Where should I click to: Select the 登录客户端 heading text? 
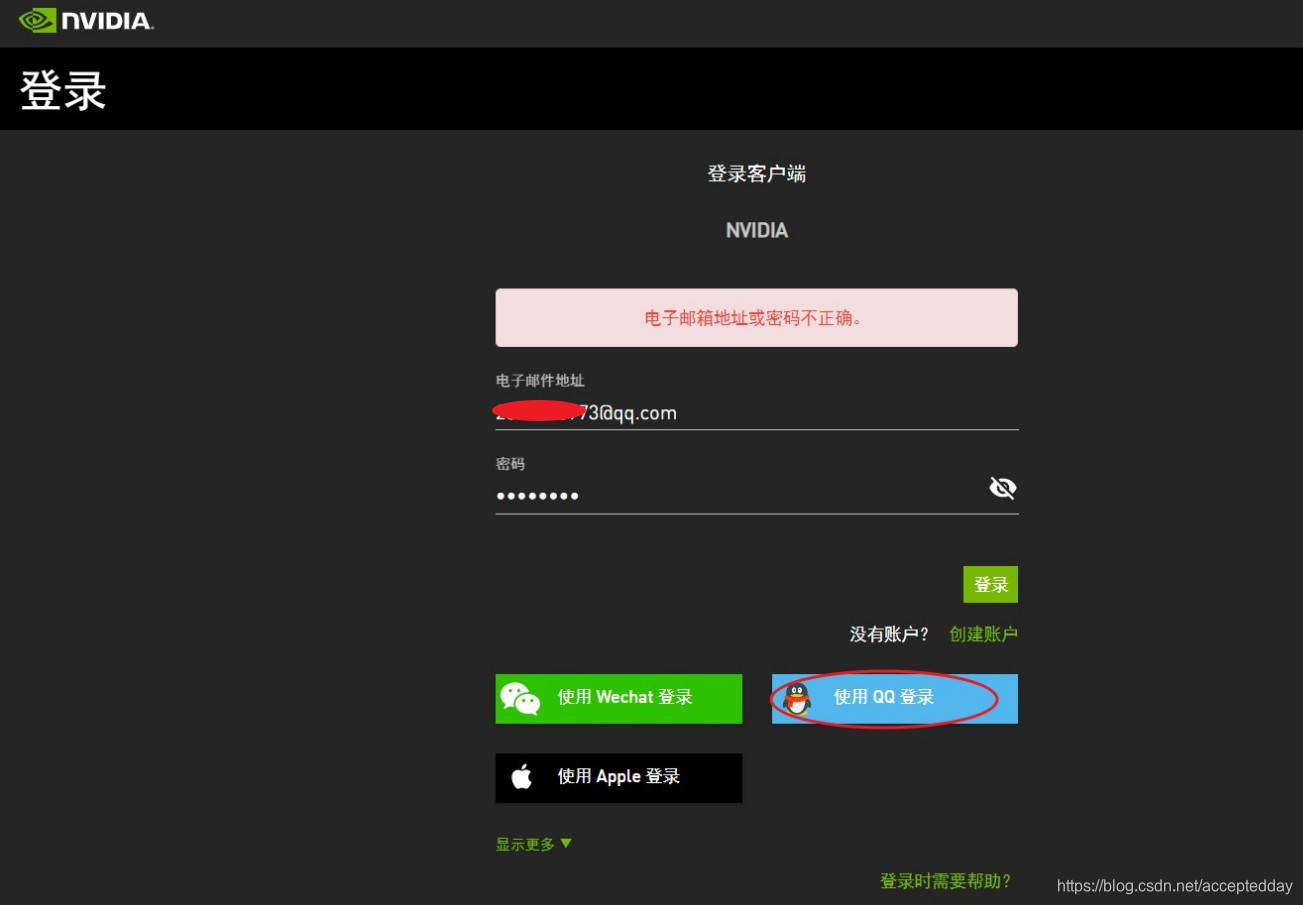pyautogui.click(x=757, y=173)
